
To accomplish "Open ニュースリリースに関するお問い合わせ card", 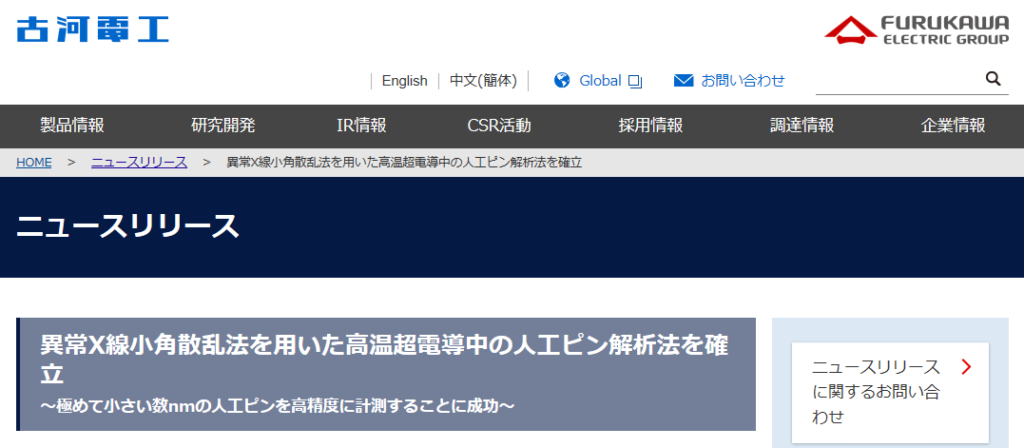I will tap(890, 392).
